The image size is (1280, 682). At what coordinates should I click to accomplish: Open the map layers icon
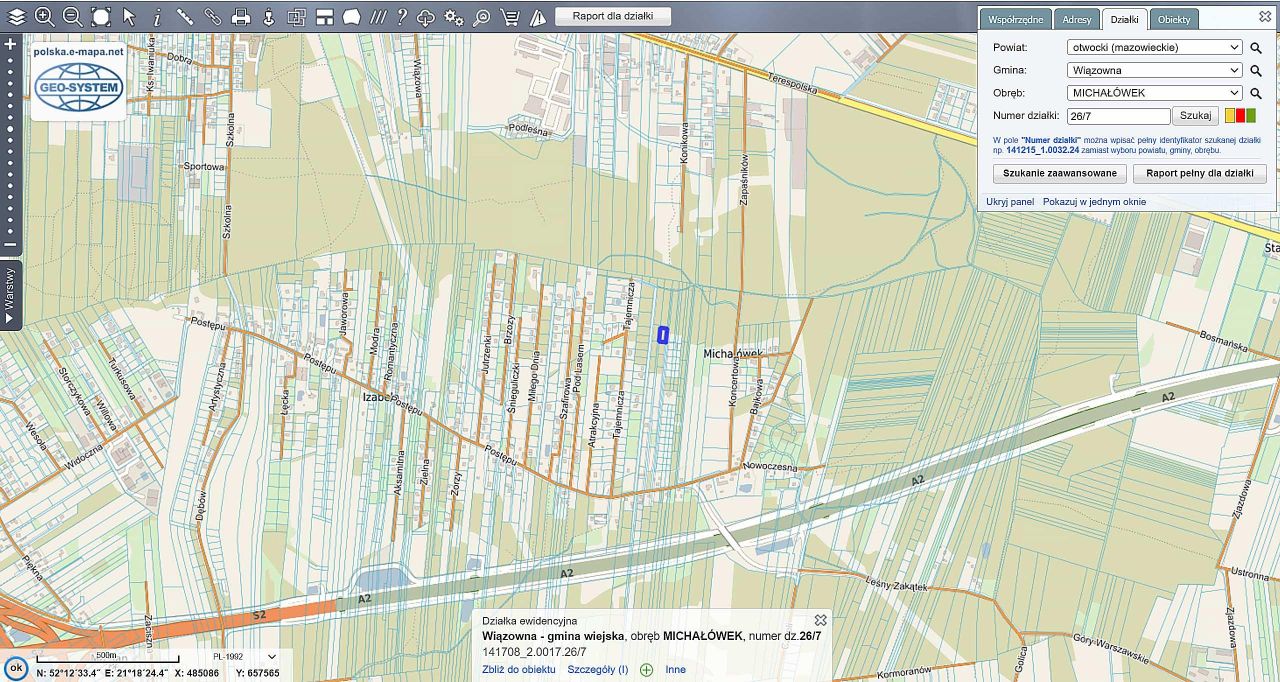(16, 16)
